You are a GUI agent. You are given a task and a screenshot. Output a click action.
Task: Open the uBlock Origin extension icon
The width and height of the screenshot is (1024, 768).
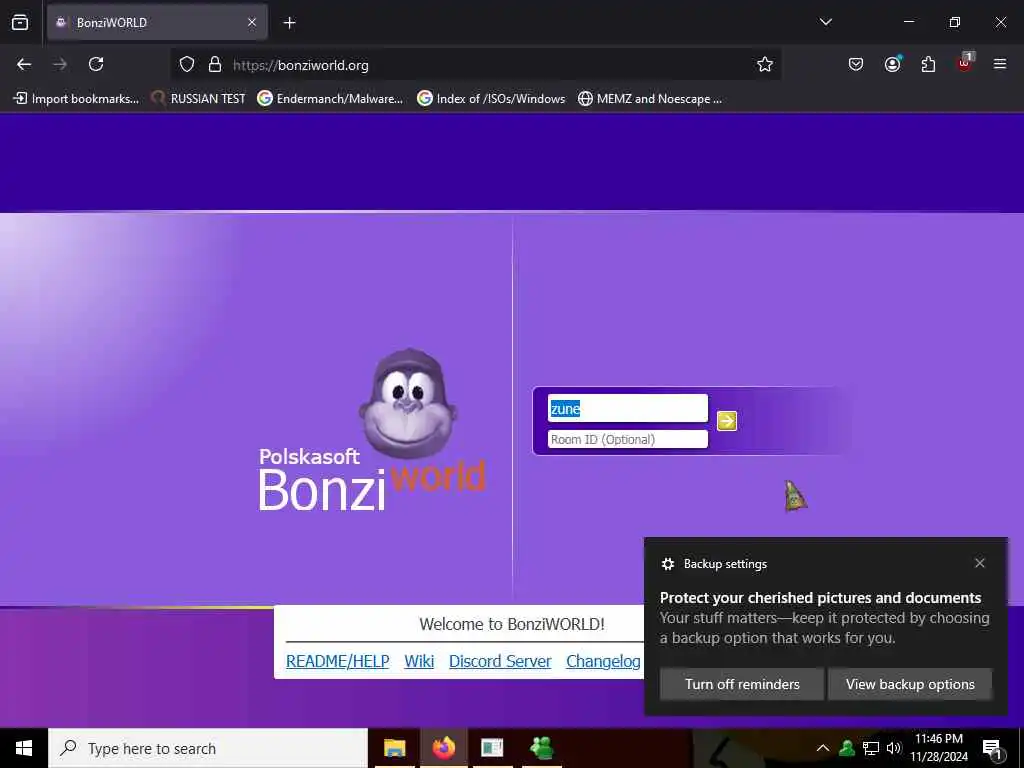pos(965,63)
